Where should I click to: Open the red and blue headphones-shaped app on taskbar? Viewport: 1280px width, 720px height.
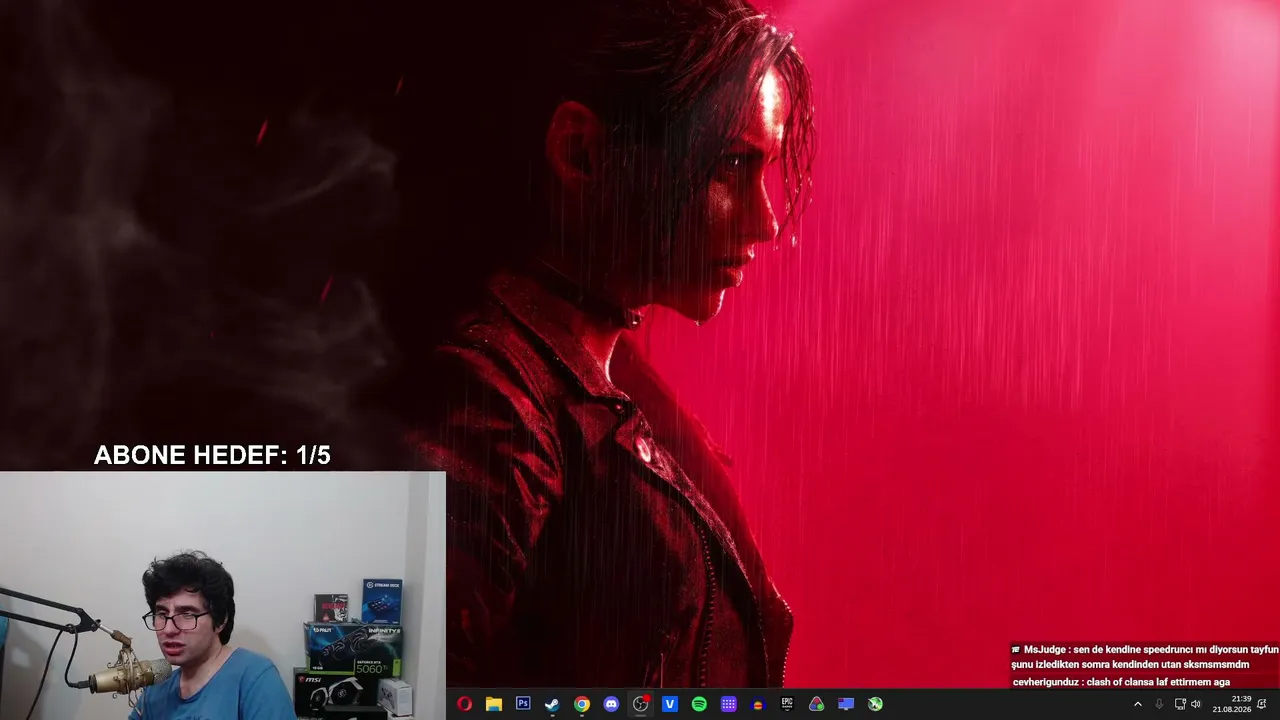(758, 704)
